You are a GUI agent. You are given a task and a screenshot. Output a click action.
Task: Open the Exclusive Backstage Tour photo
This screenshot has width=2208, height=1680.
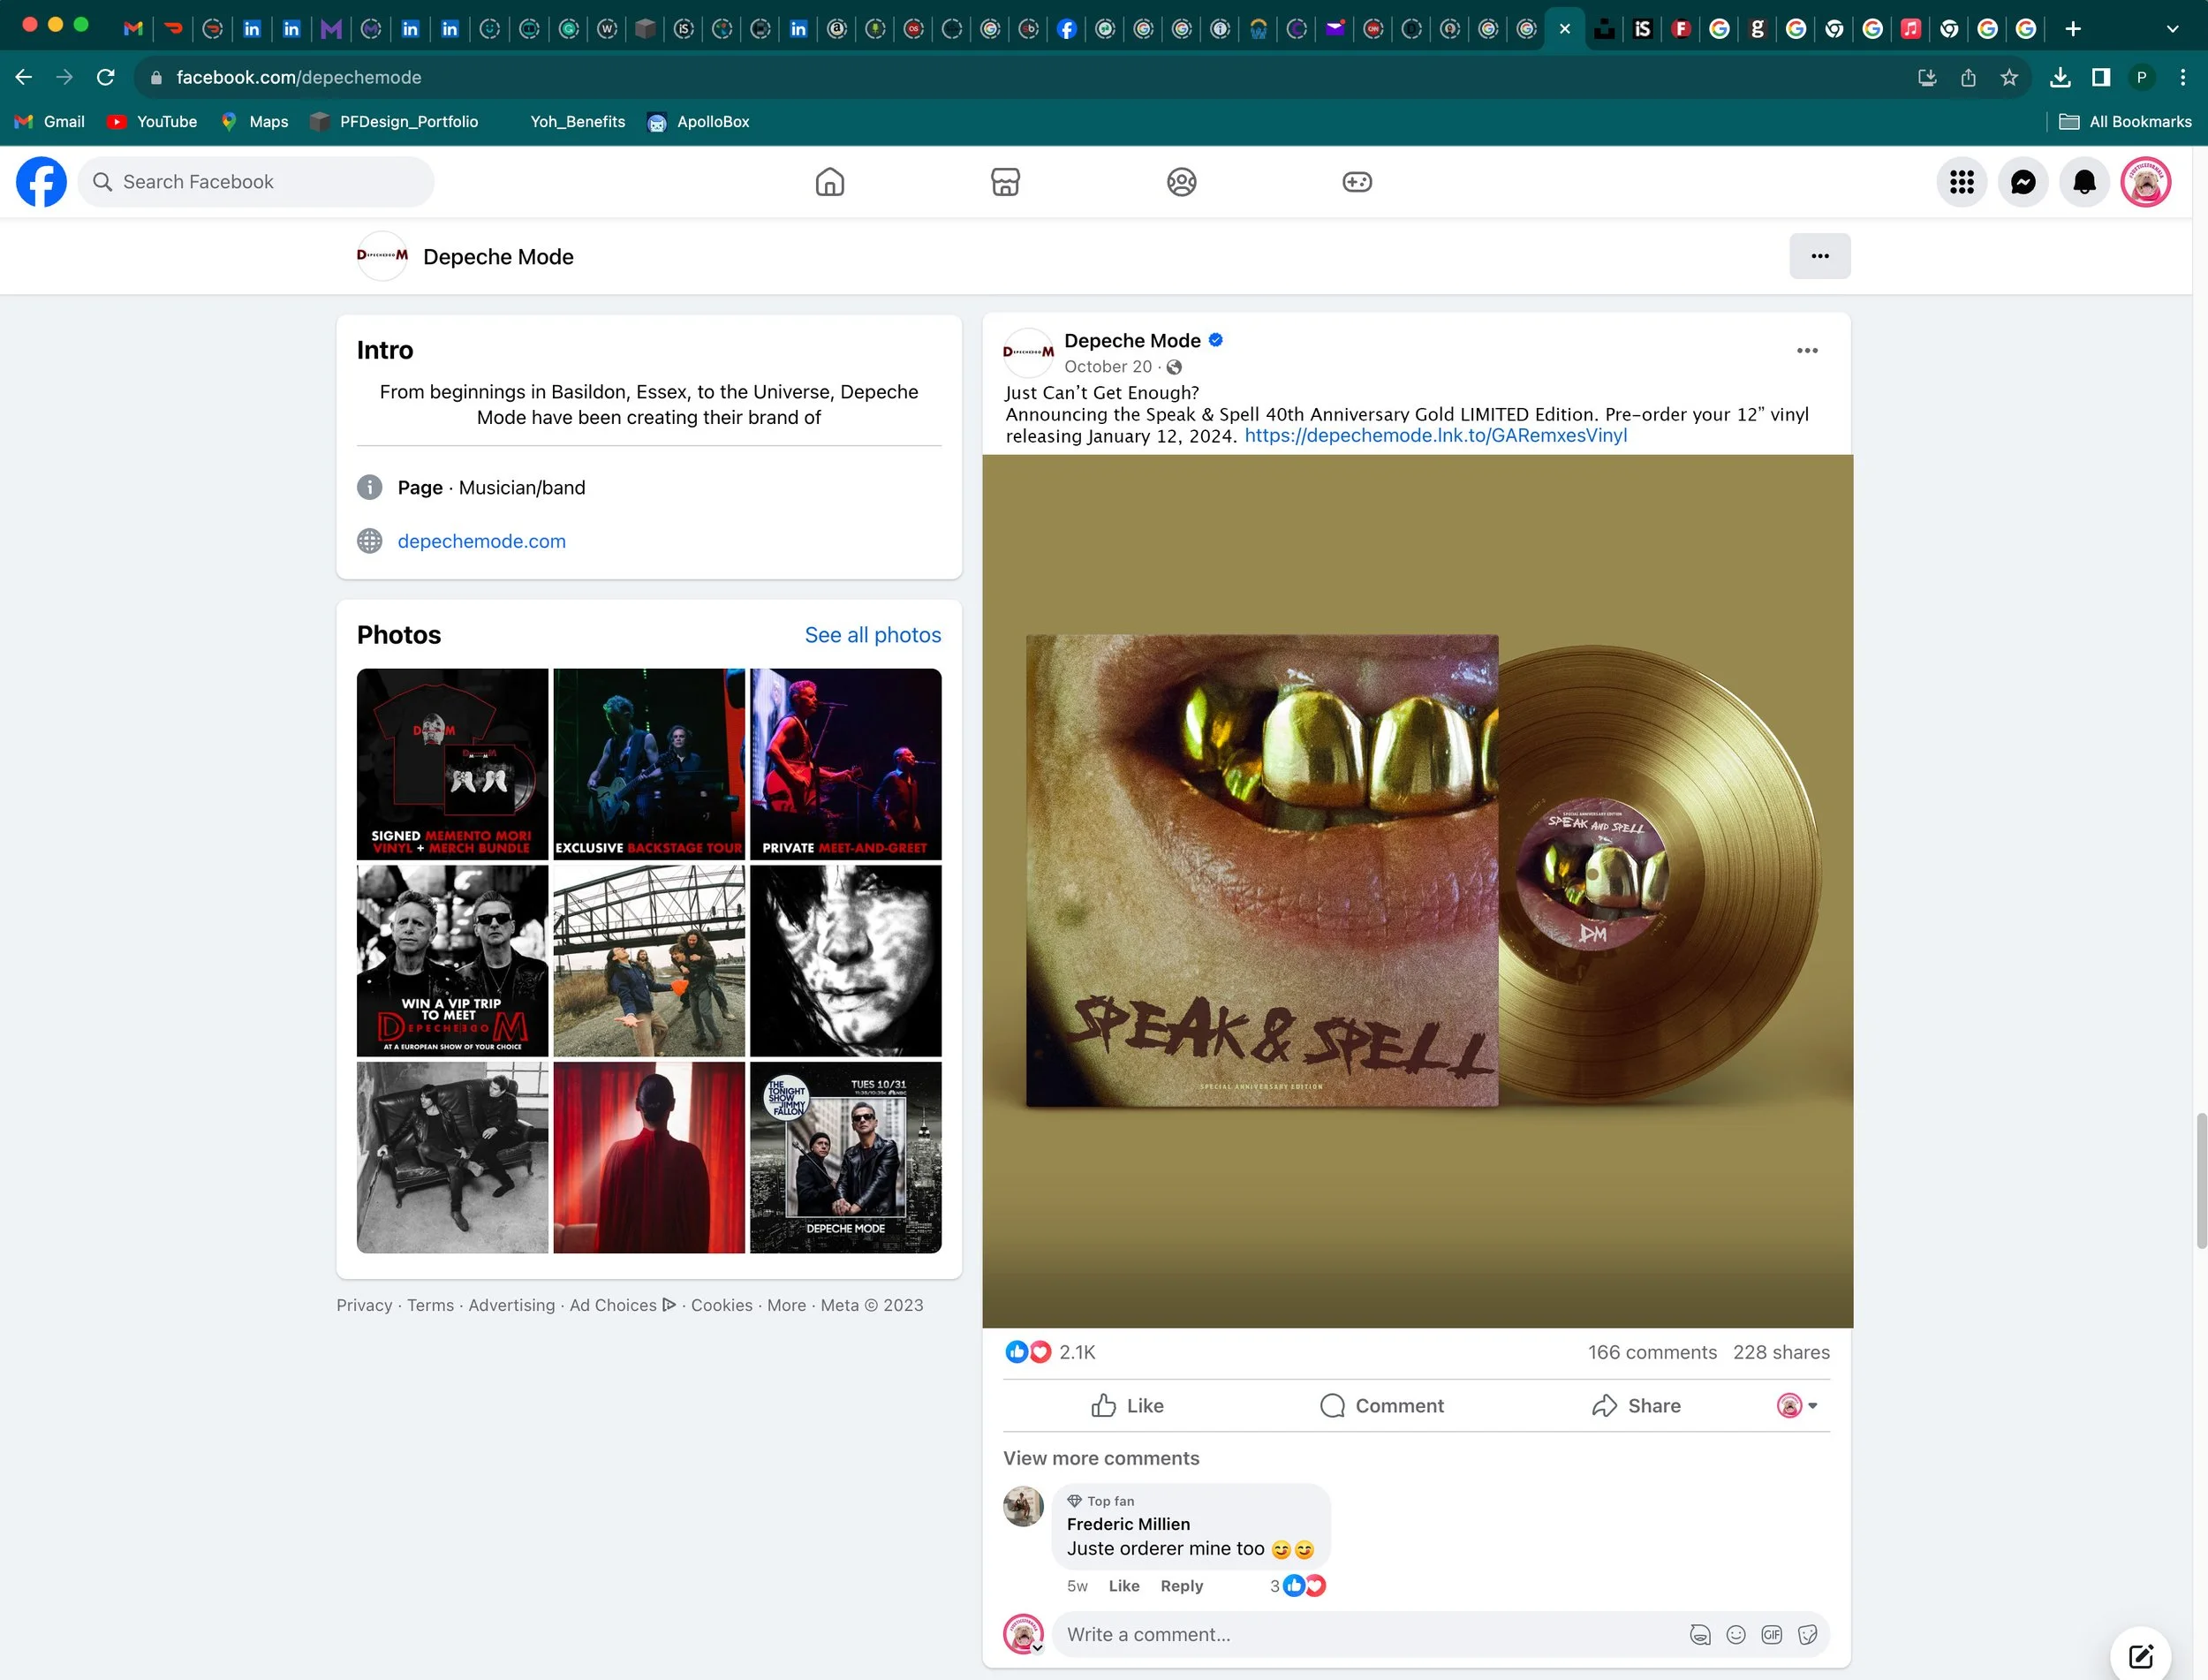point(649,764)
